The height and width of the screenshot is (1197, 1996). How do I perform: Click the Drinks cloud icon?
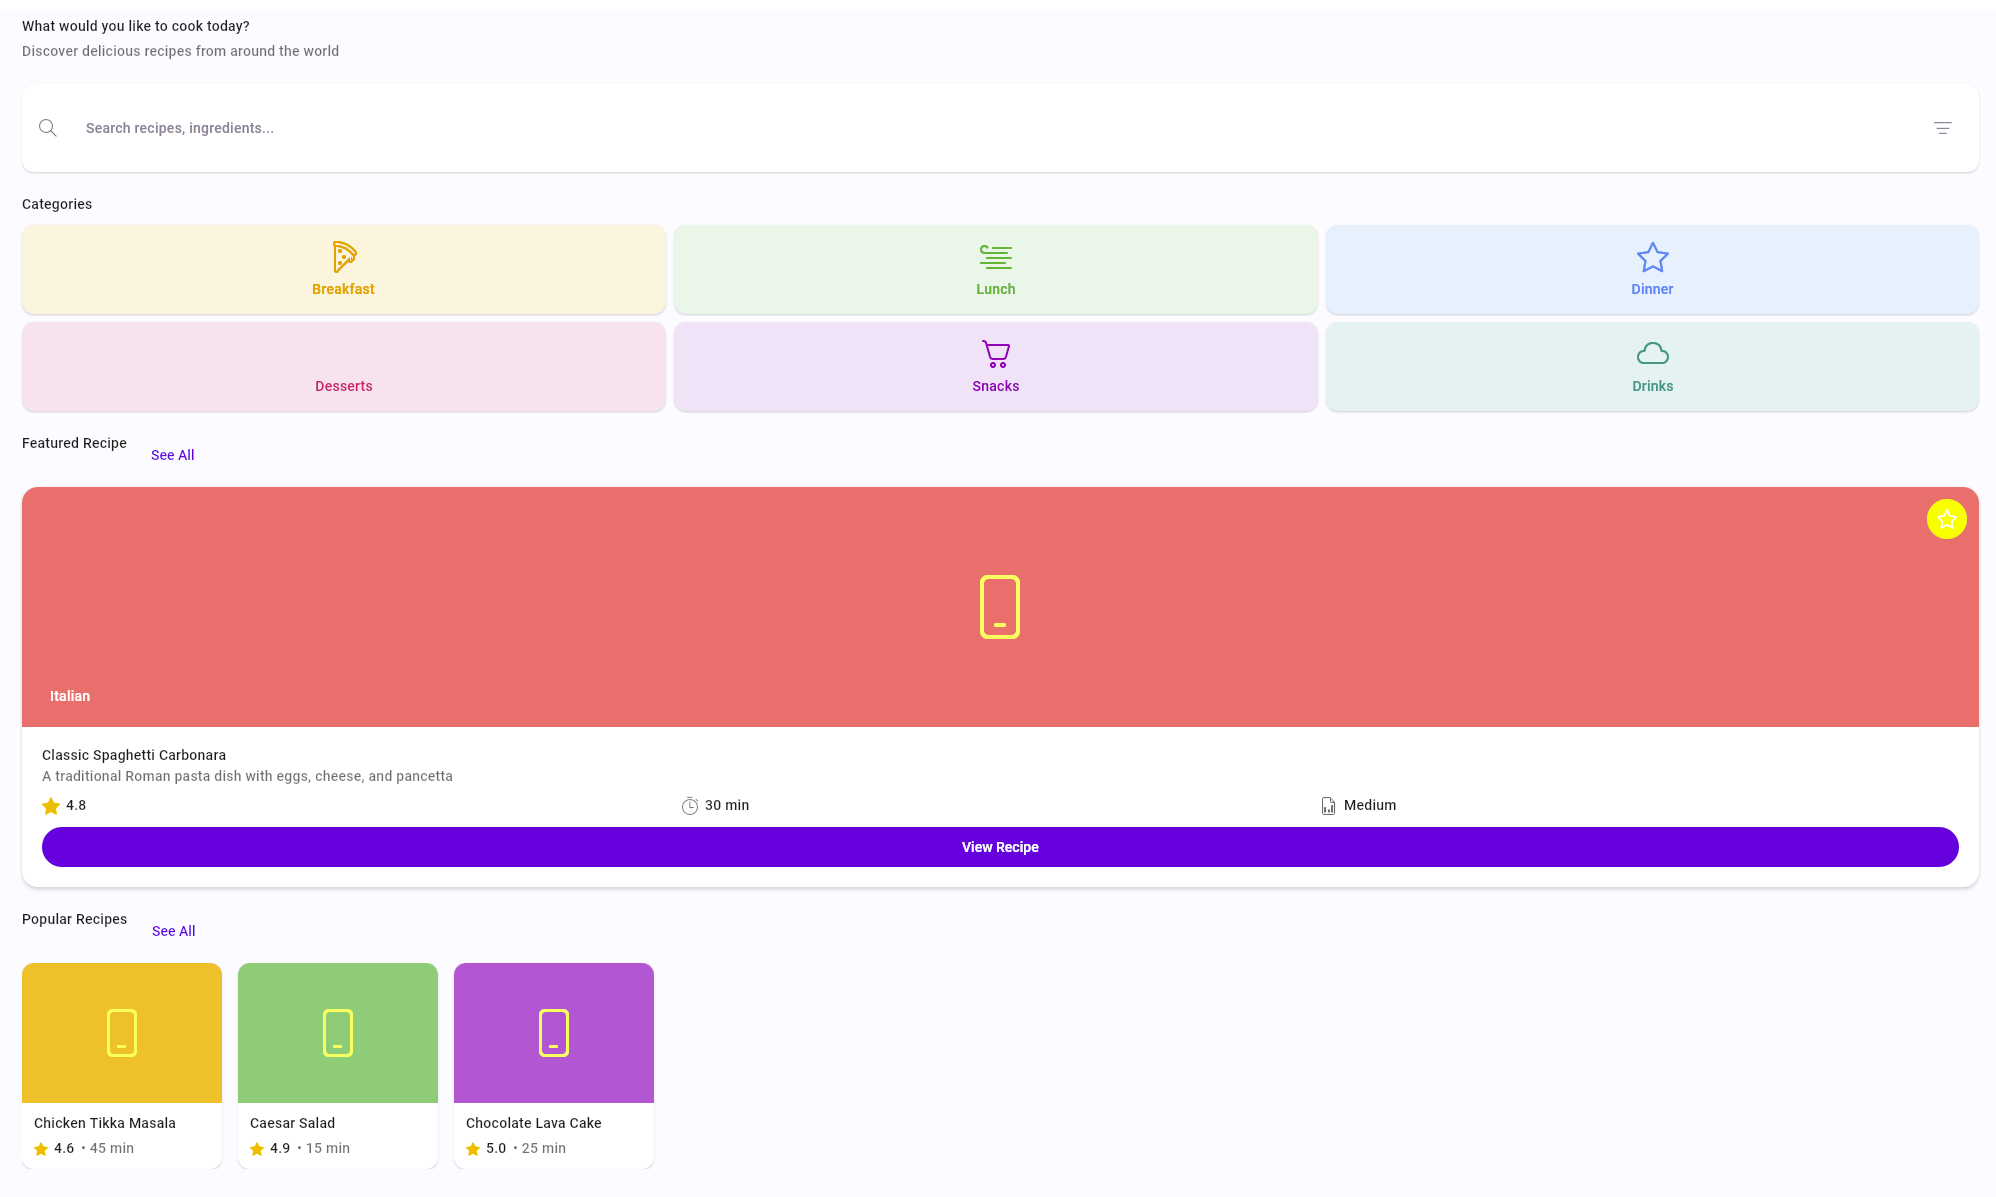pyautogui.click(x=1652, y=354)
